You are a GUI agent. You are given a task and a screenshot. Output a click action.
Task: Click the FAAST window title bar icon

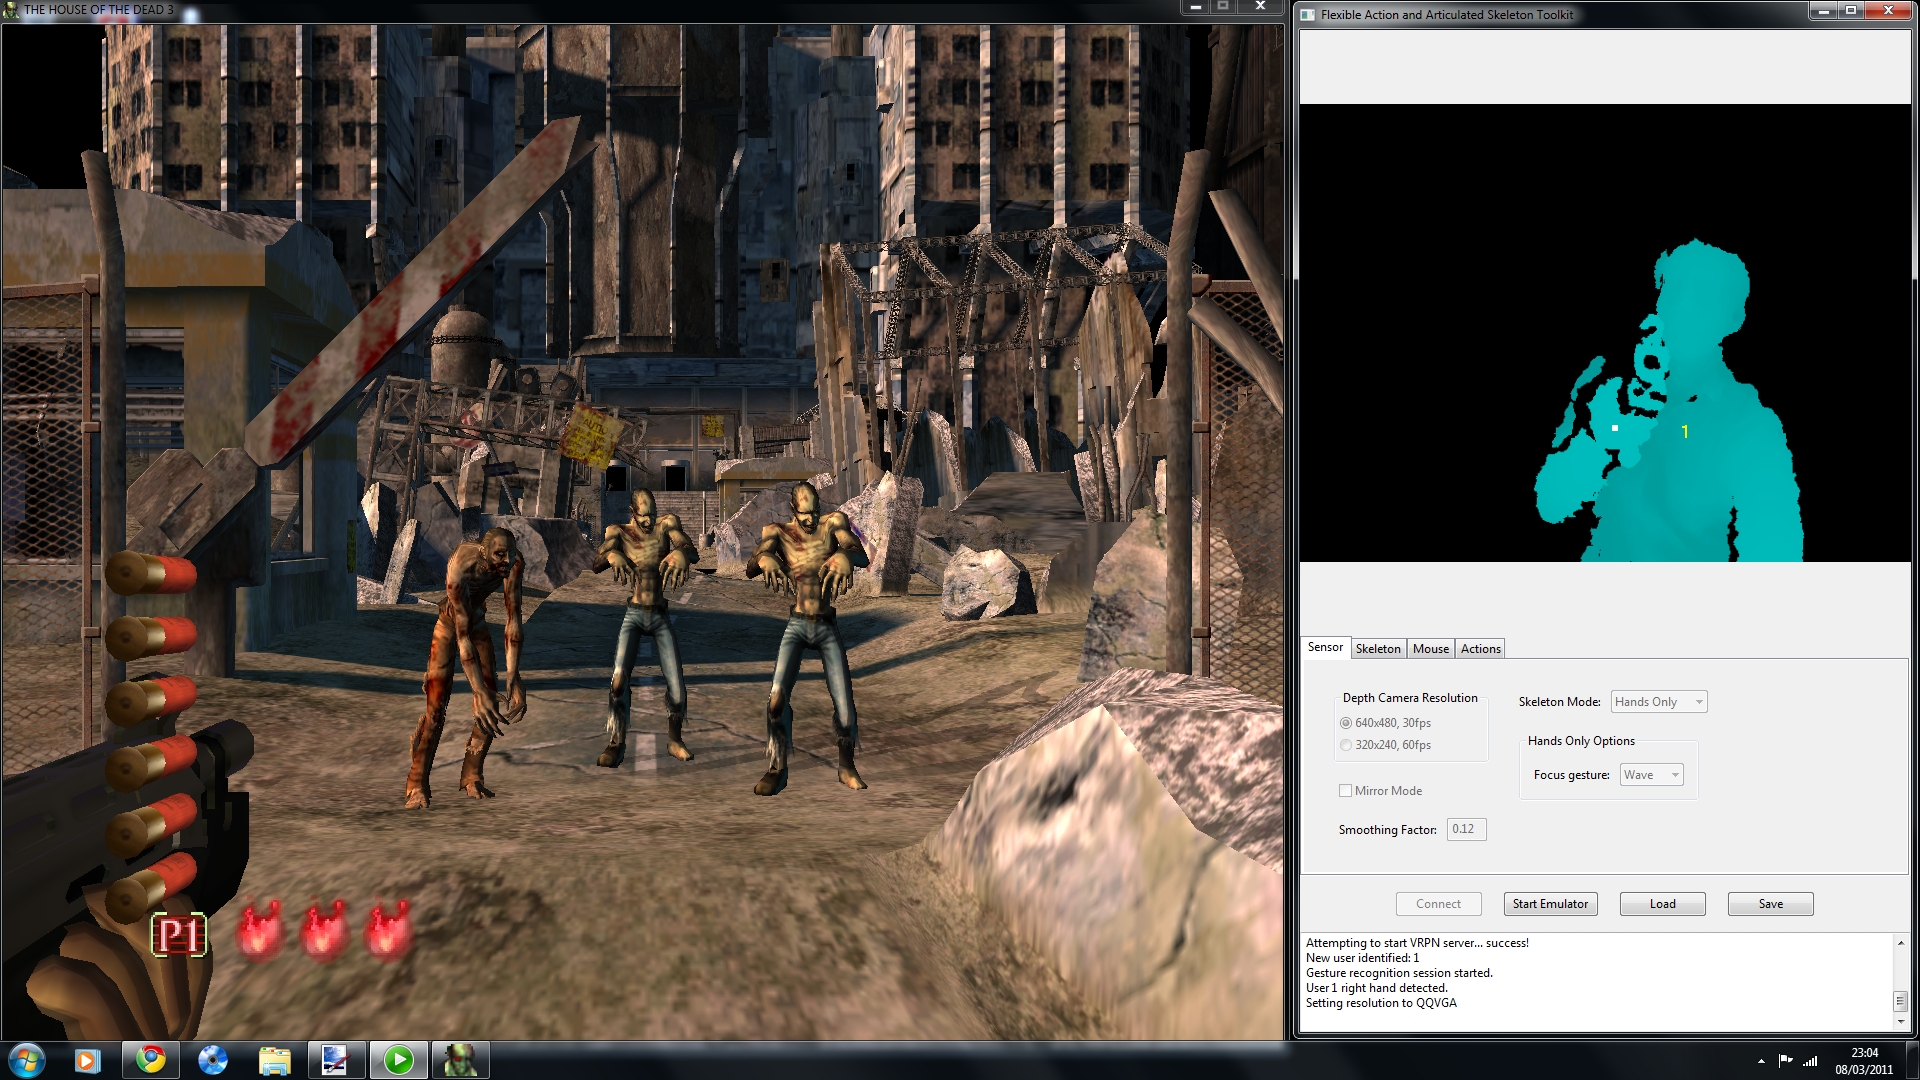[1308, 14]
